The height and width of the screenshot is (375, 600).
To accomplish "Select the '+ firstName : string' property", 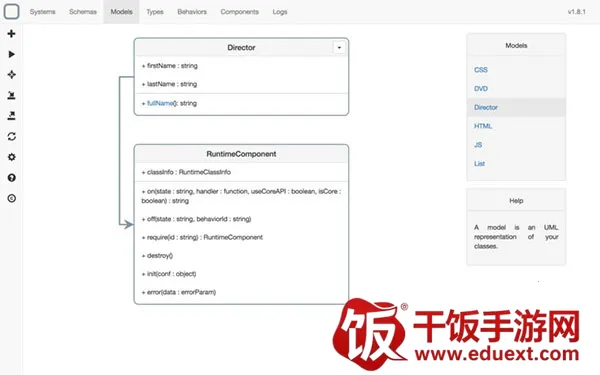I will click(170, 66).
